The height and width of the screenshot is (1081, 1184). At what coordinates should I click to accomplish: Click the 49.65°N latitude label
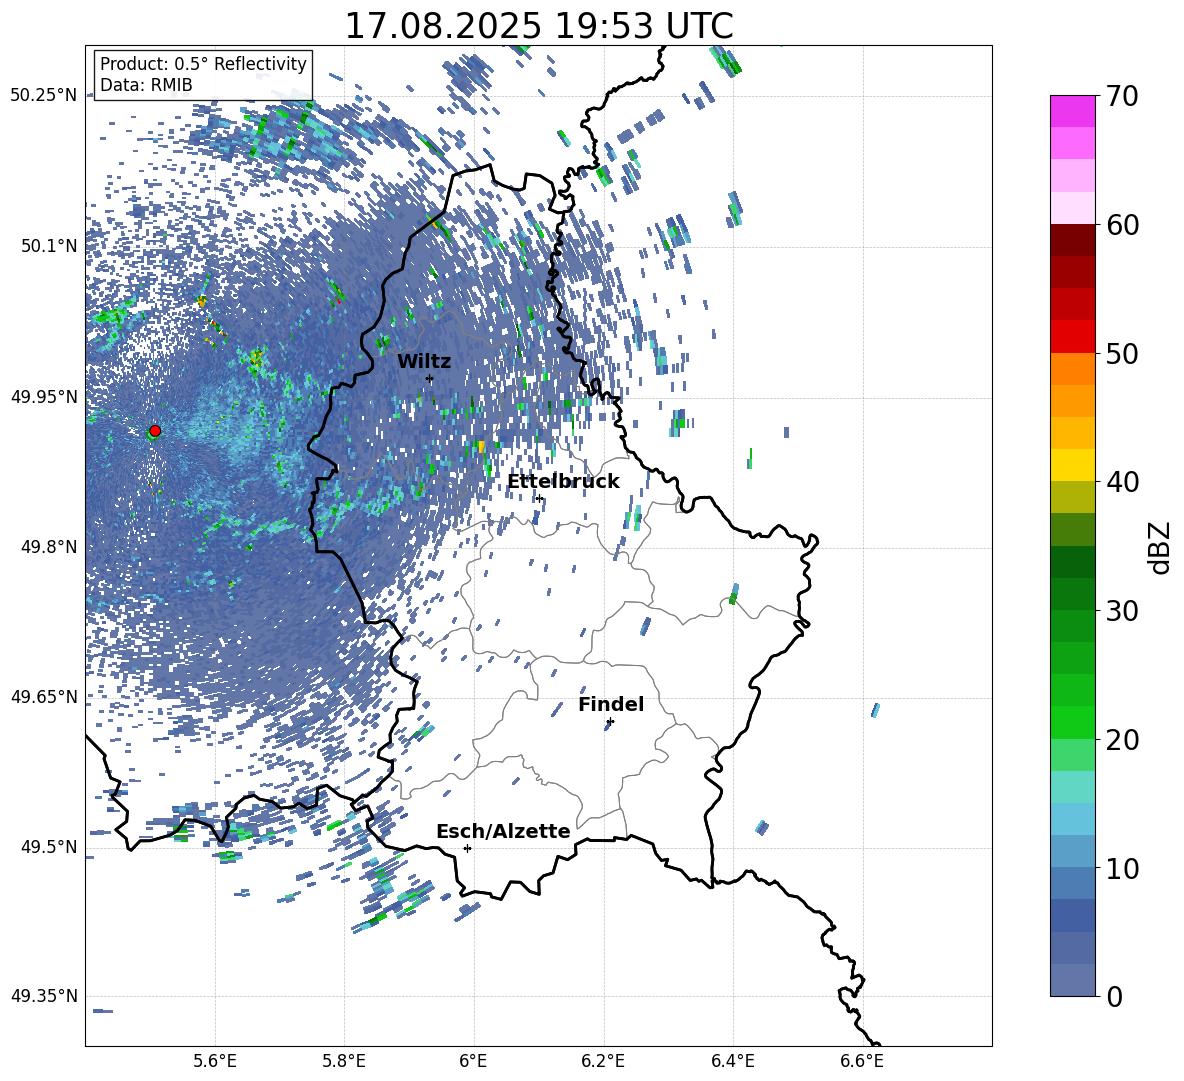44,697
